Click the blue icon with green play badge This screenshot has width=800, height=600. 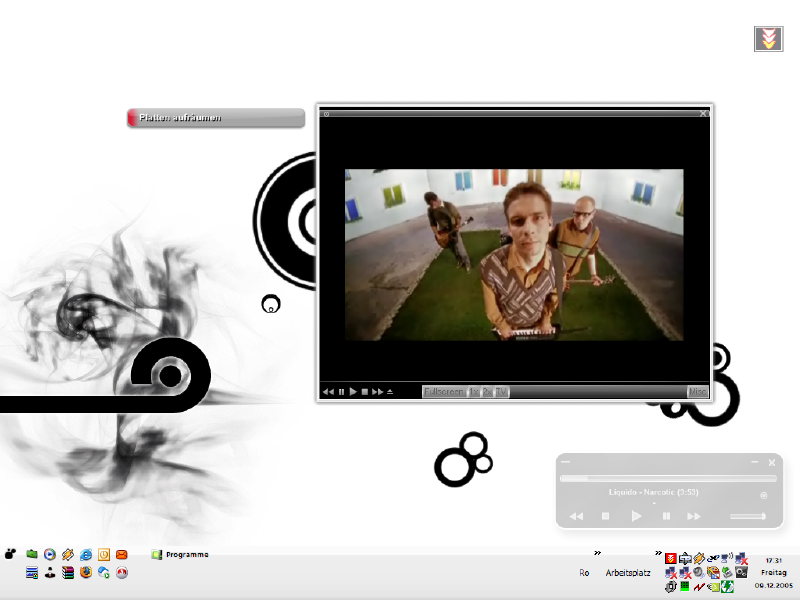pos(104,572)
